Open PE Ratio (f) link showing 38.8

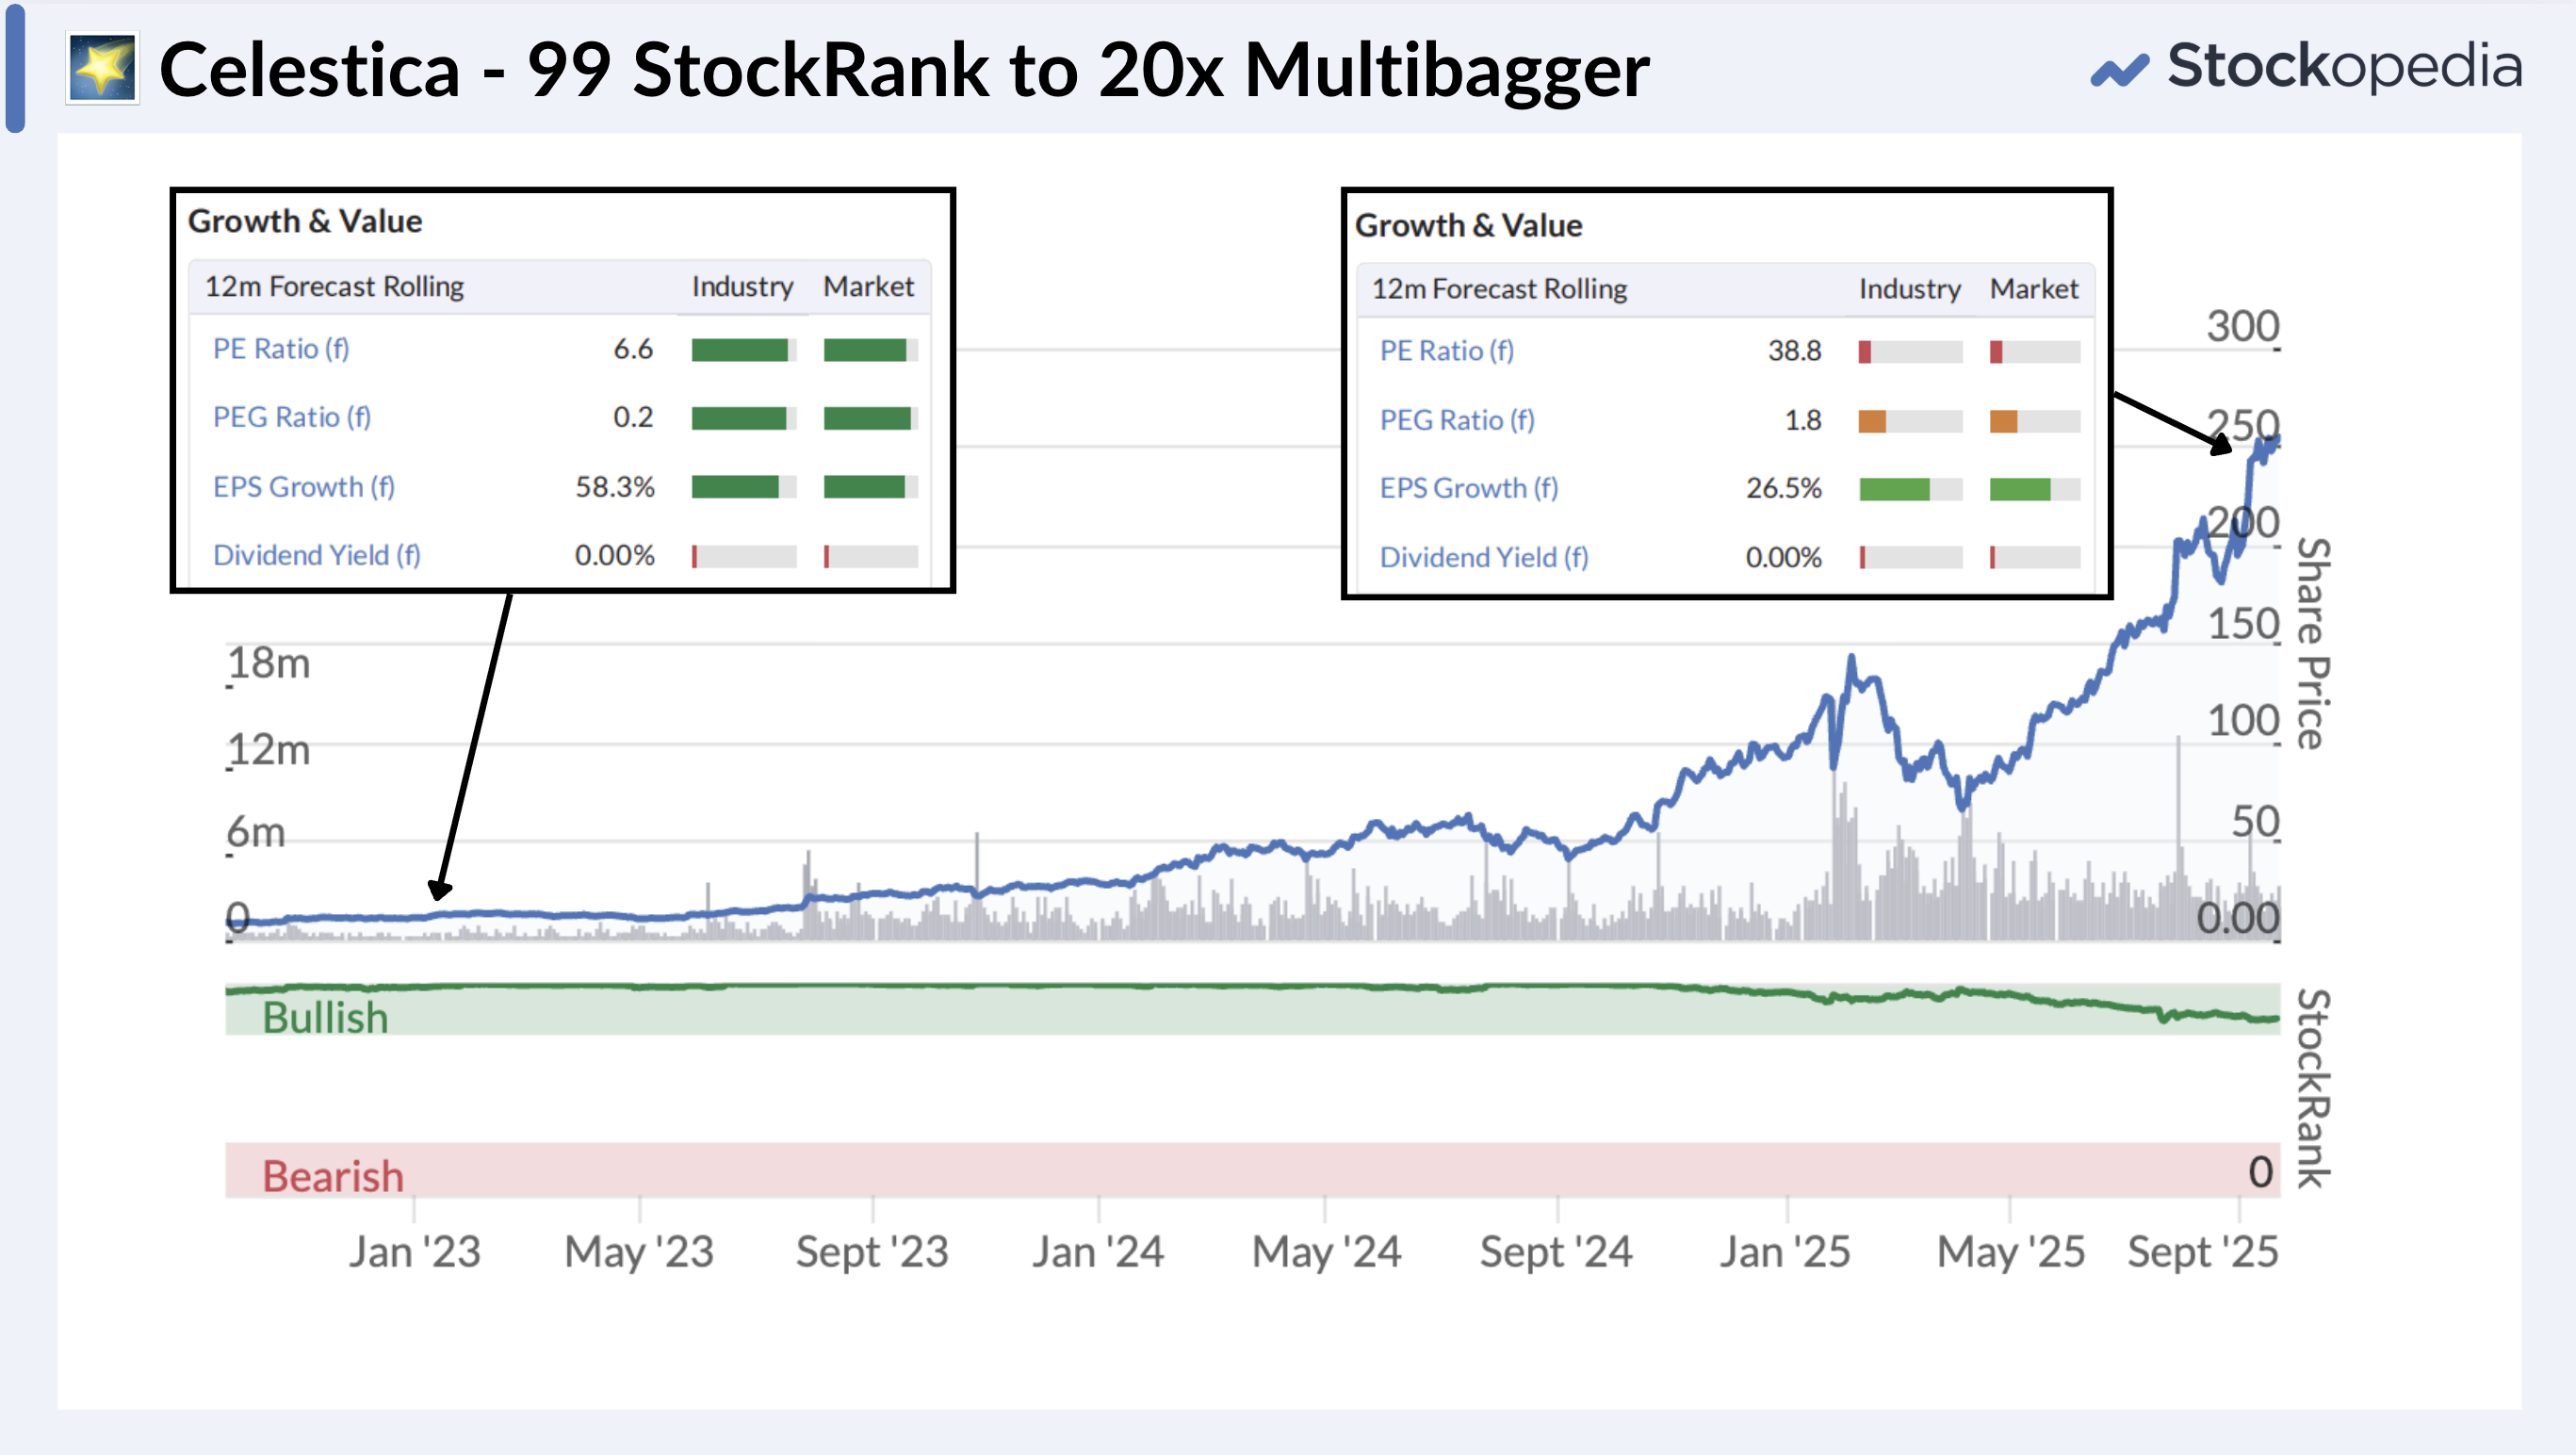1447,351
